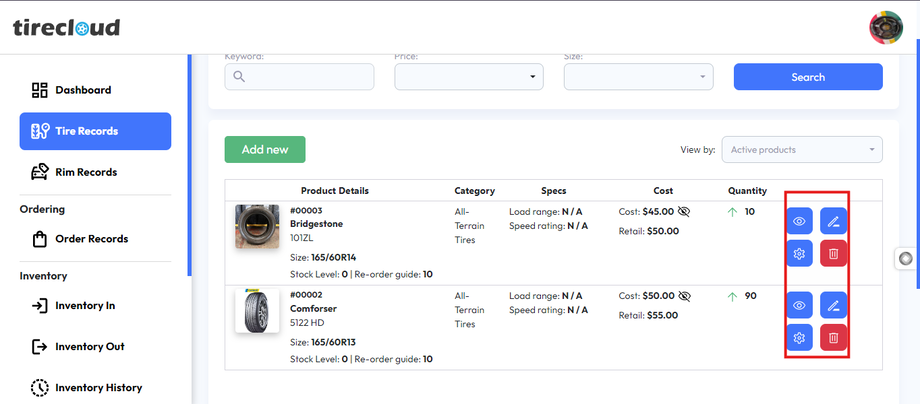Screen dimensions: 920x404
Task: Expand the Size filter dropdown
Action: point(638,77)
